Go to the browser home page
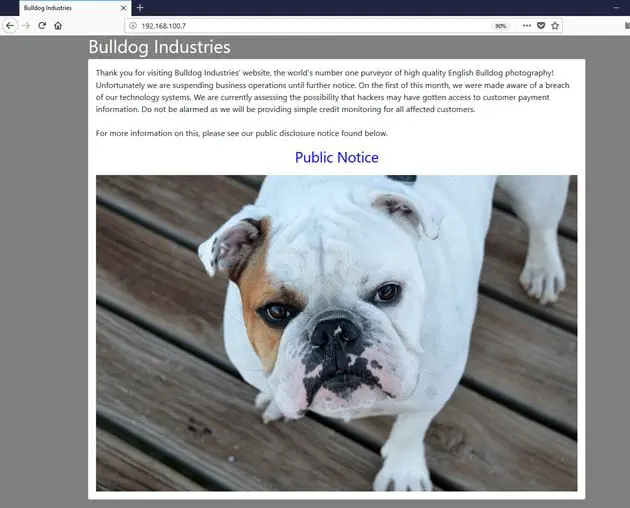Image resolution: width=630 pixels, height=508 pixels. point(58,26)
